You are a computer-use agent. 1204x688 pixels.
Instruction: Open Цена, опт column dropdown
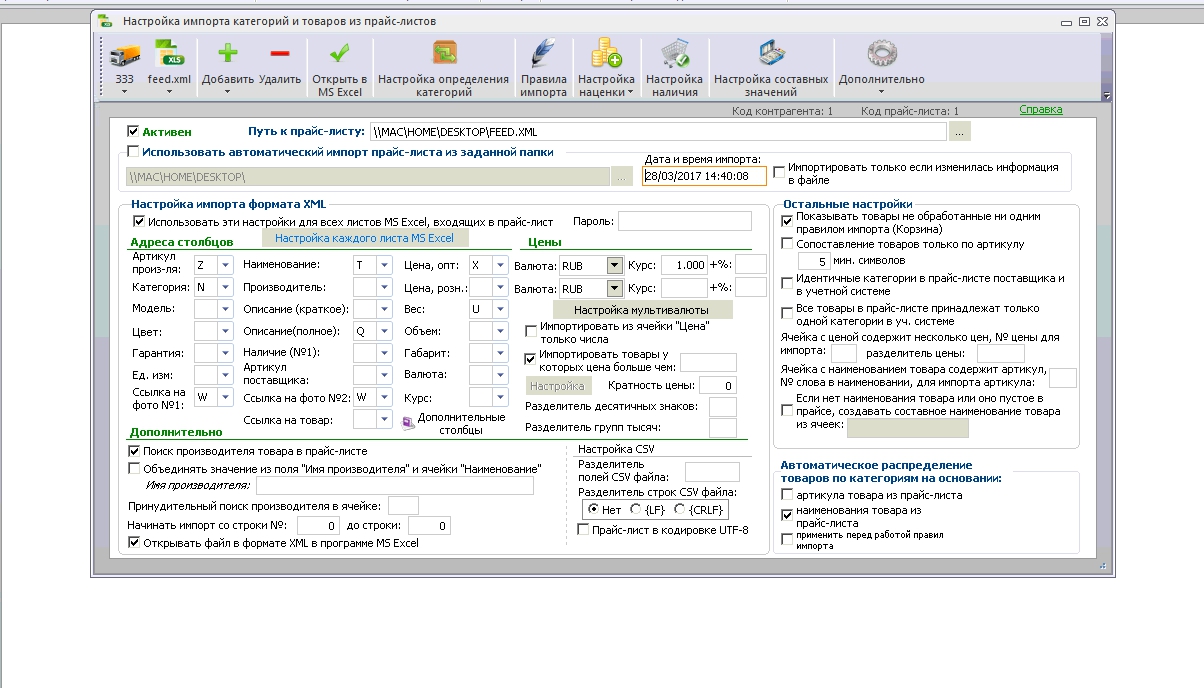click(501, 265)
